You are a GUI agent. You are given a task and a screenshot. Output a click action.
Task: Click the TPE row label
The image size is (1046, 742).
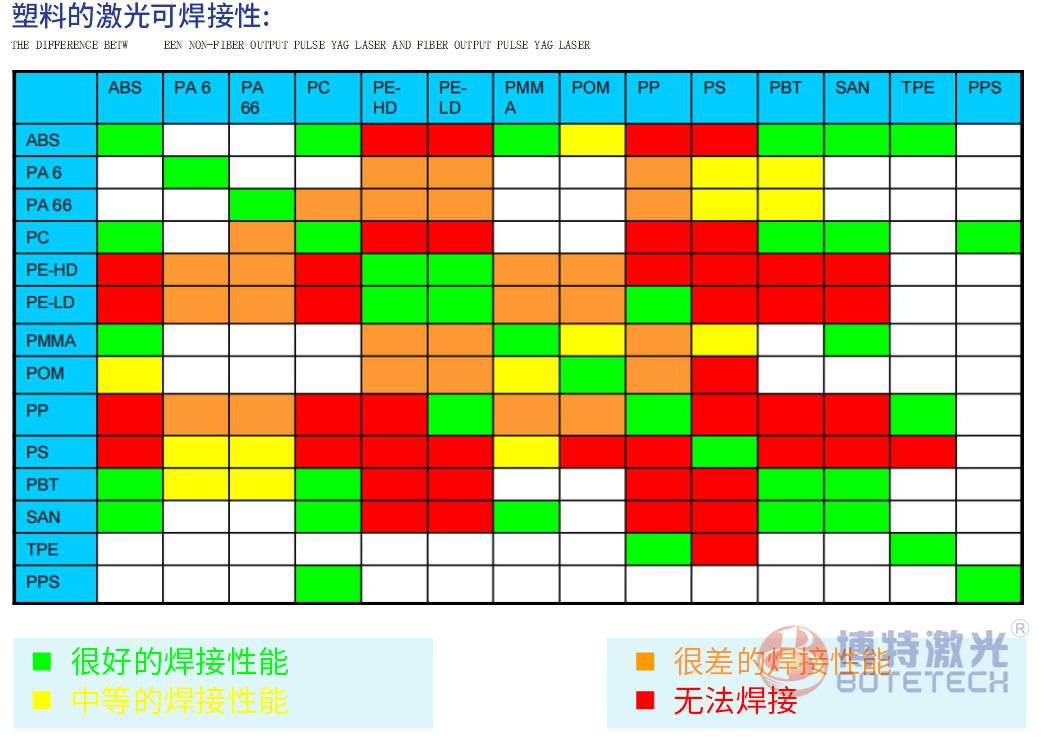tap(56, 549)
